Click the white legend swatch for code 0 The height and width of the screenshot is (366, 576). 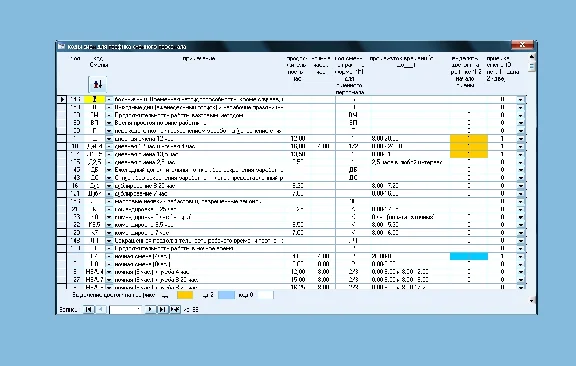coord(265,295)
